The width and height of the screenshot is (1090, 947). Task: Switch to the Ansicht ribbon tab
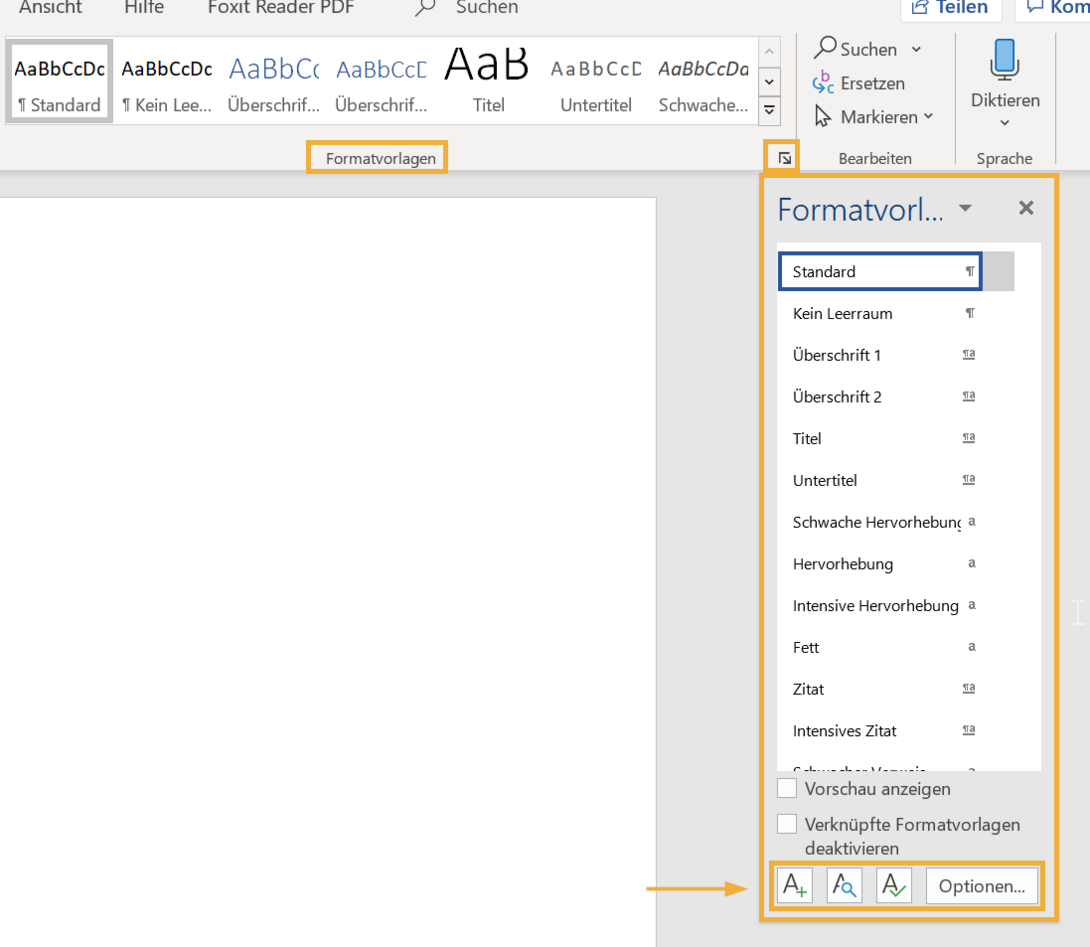click(x=50, y=8)
